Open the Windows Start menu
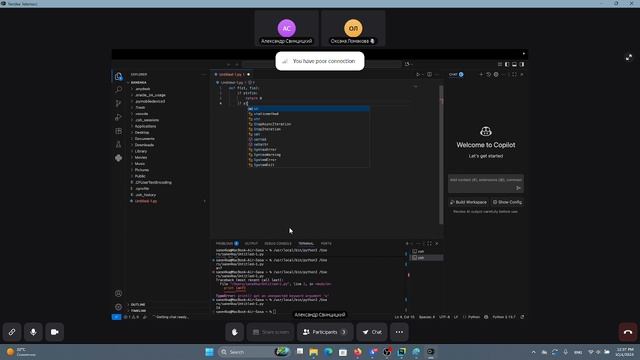Screen dimensions: 640x360 pyautogui.click(x=209, y=352)
